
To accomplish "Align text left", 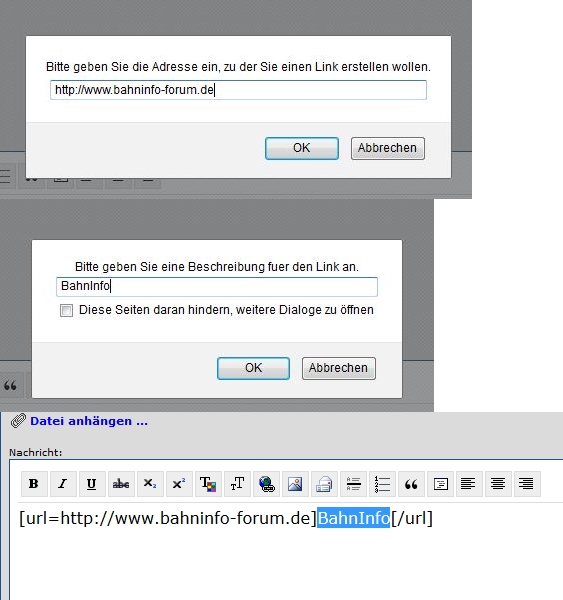I will click(x=469, y=484).
